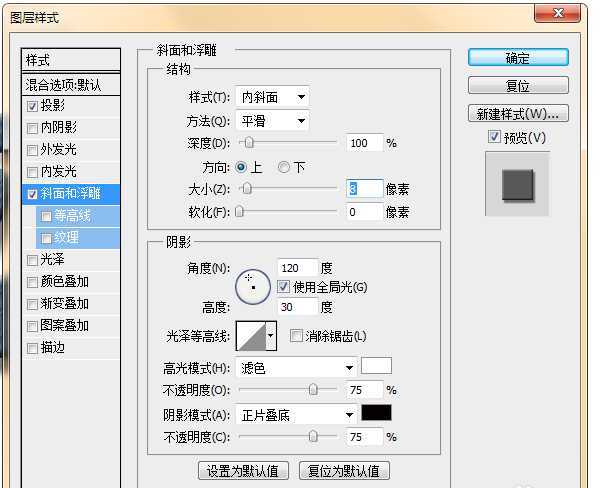Viewport: 614px width, 488px height.
Task: Disable the 投影 drop shadow checkbox
Action: click(x=33, y=106)
